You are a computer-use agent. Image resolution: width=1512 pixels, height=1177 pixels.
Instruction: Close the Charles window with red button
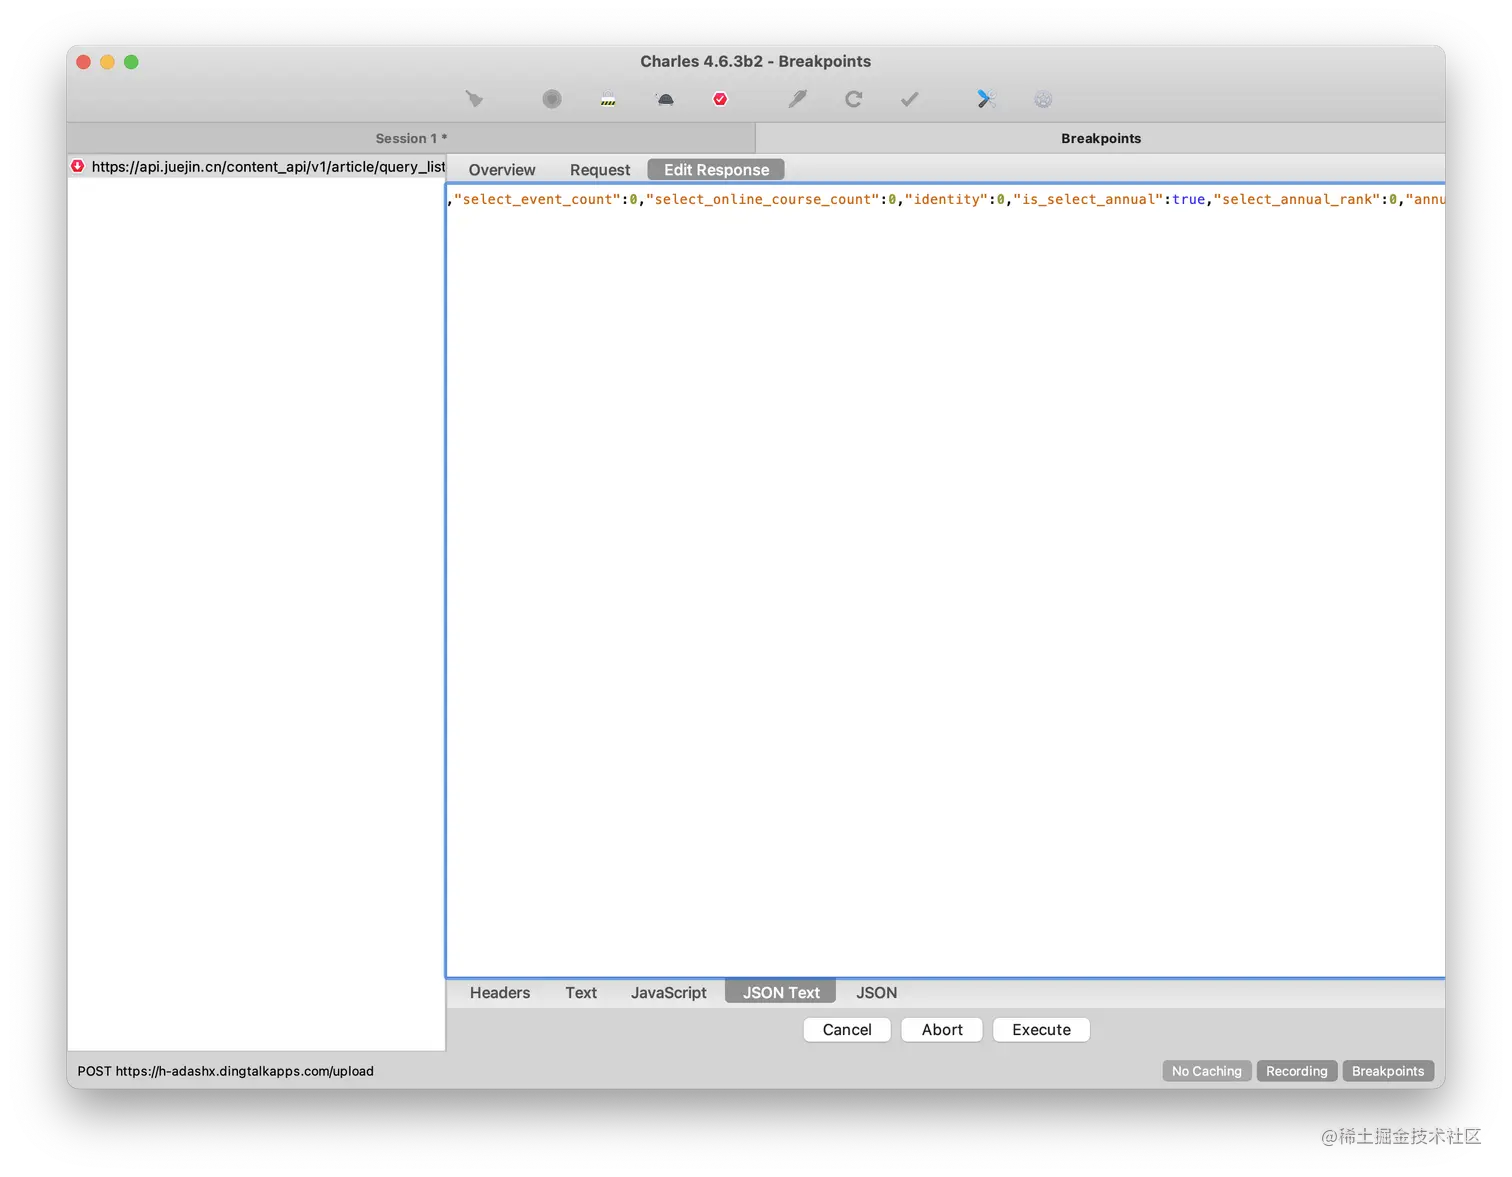(x=84, y=62)
